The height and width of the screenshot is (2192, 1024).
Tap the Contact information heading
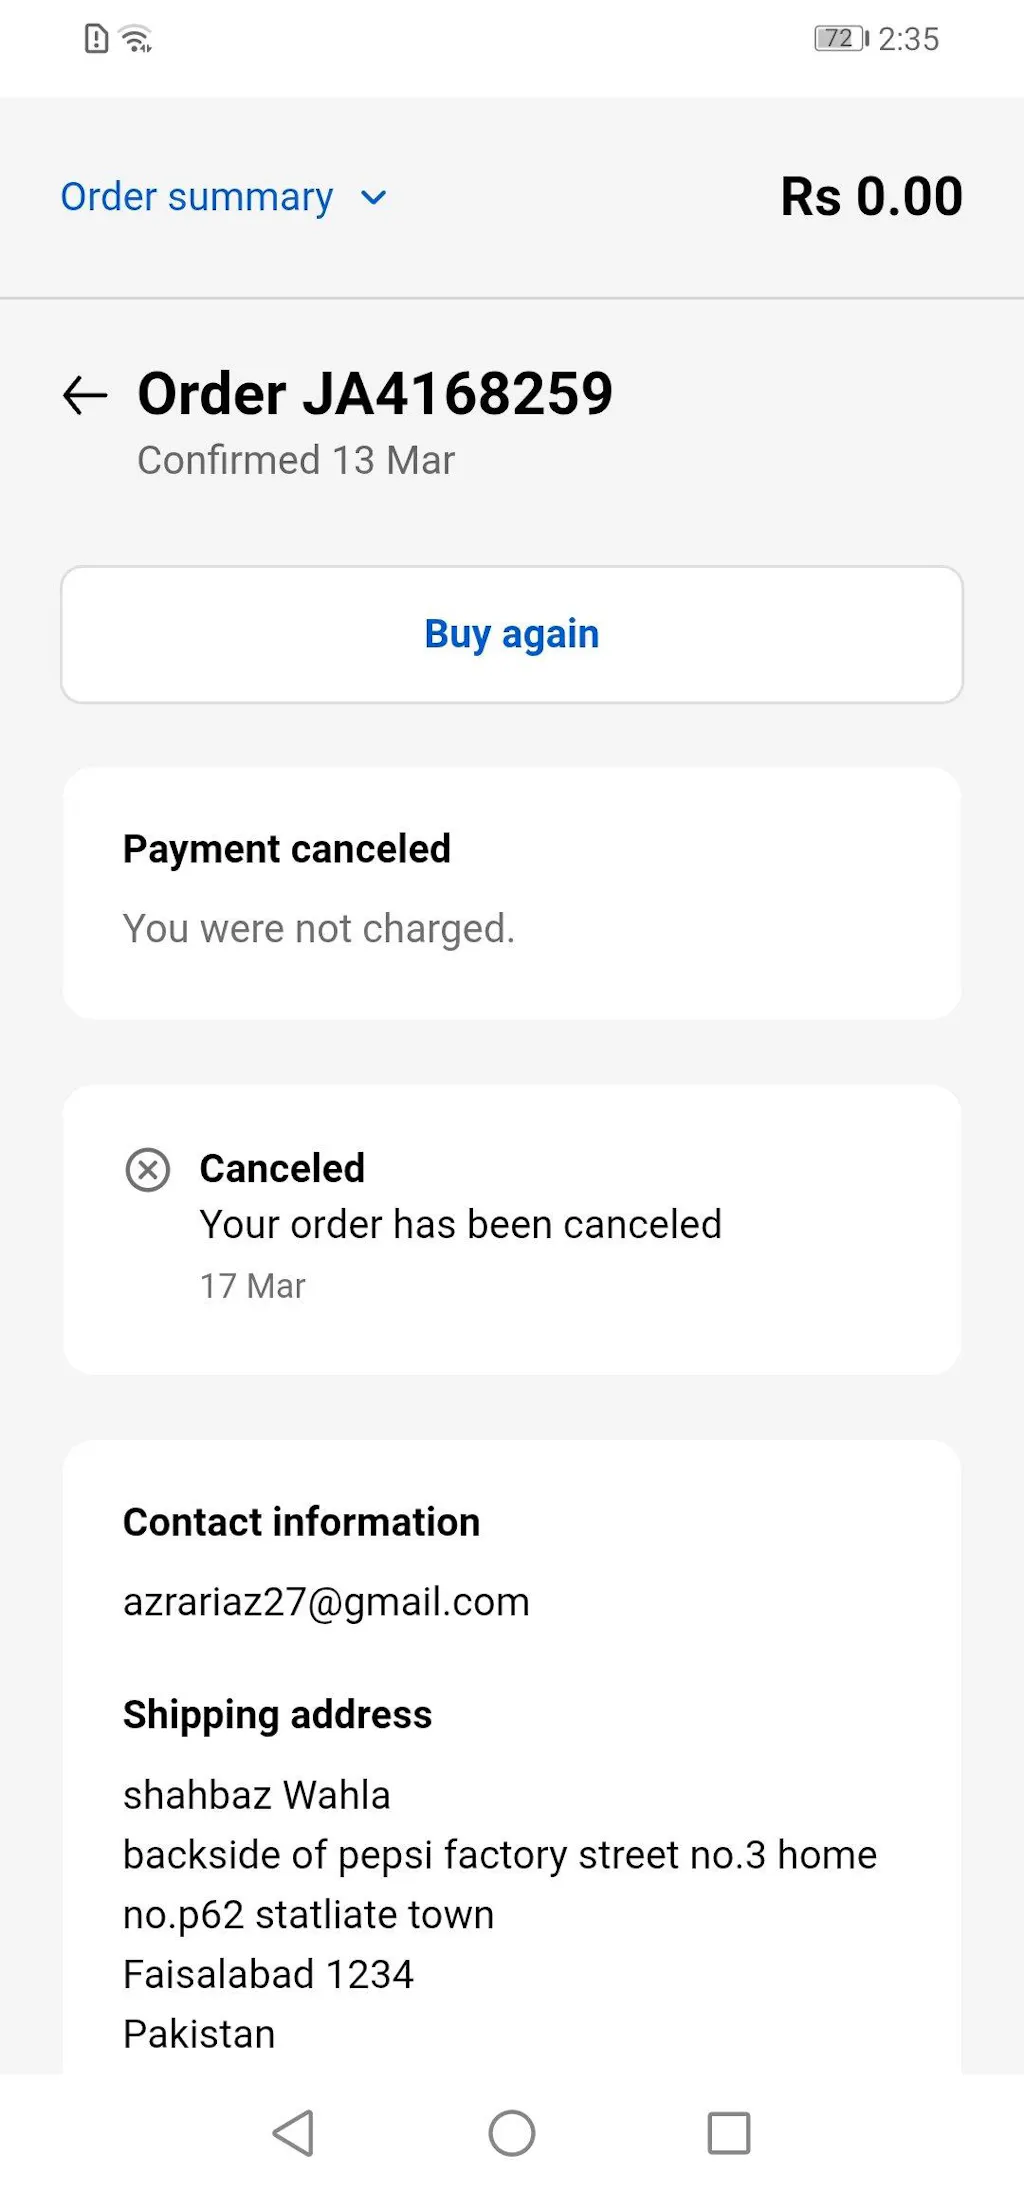[301, 1522]
